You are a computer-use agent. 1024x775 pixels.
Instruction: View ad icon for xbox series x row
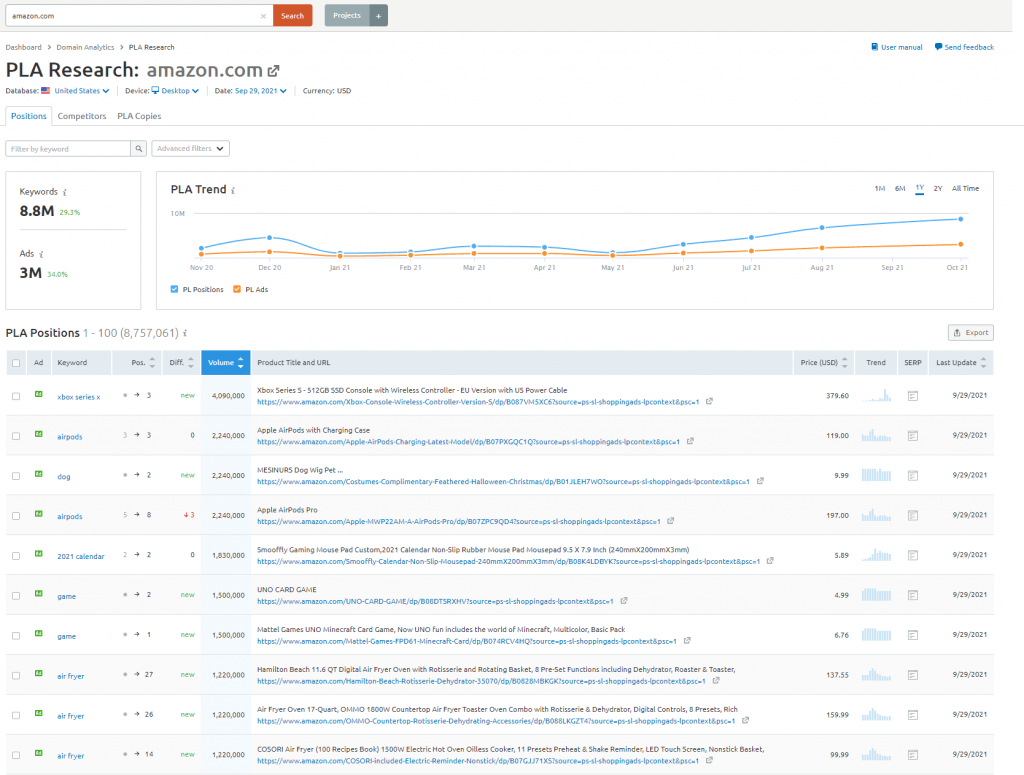(39, 394)
